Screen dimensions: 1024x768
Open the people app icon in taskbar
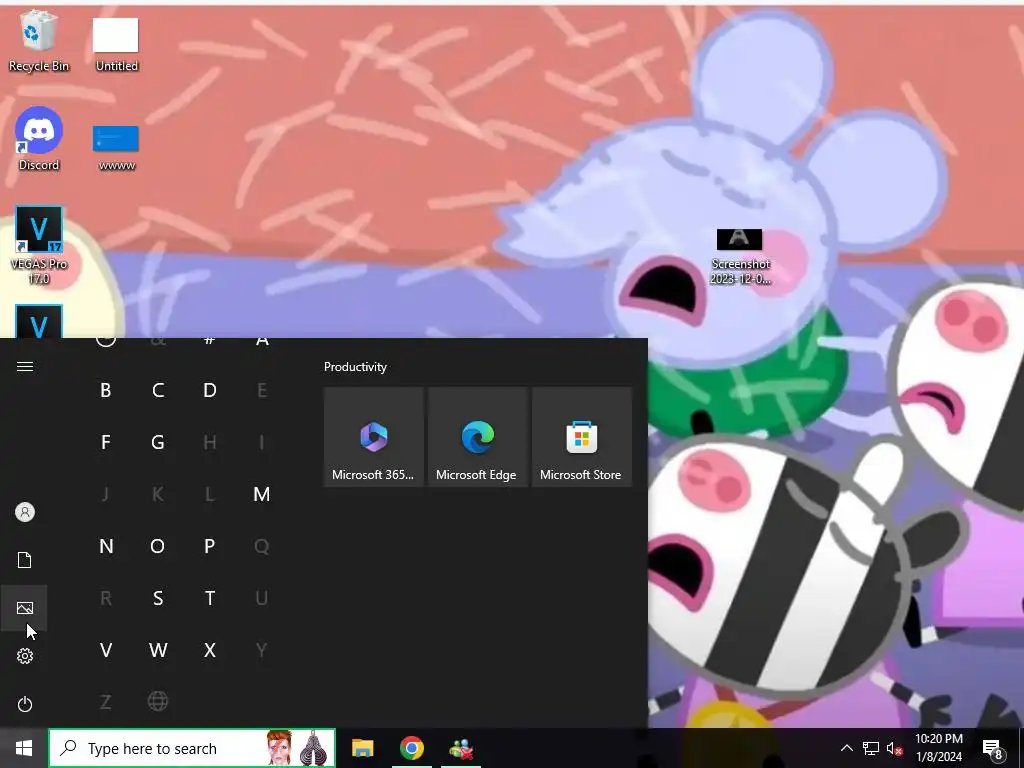click(x=461, y=748)
